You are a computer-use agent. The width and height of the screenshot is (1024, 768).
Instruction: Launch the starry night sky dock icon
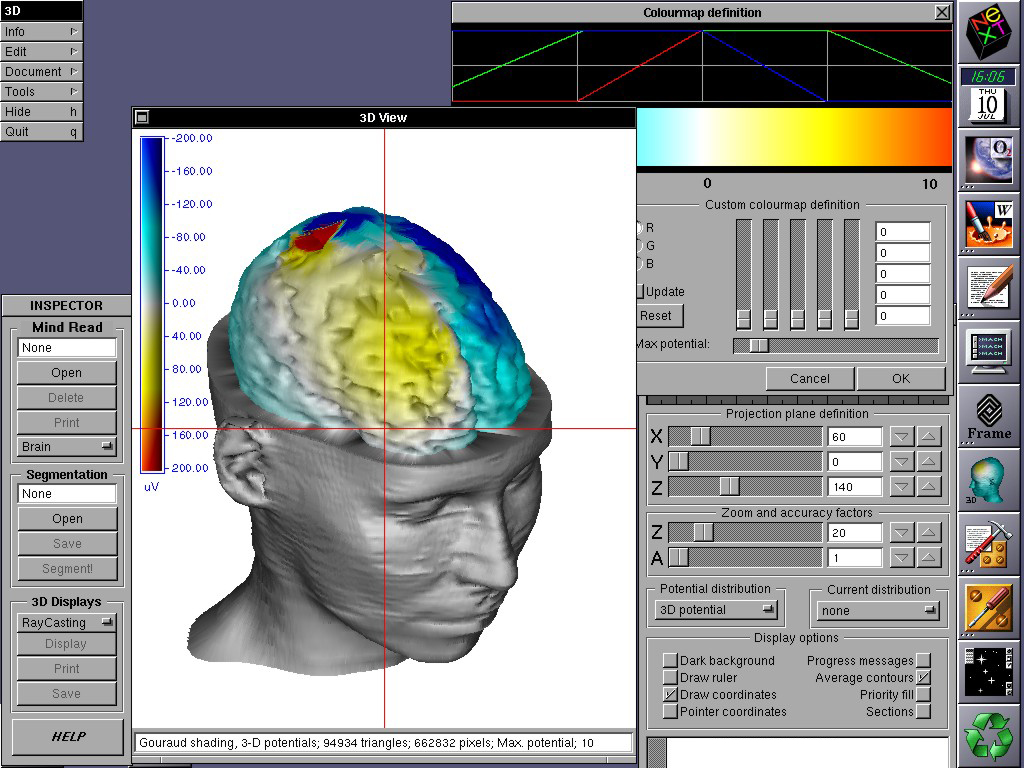[988, 671]
